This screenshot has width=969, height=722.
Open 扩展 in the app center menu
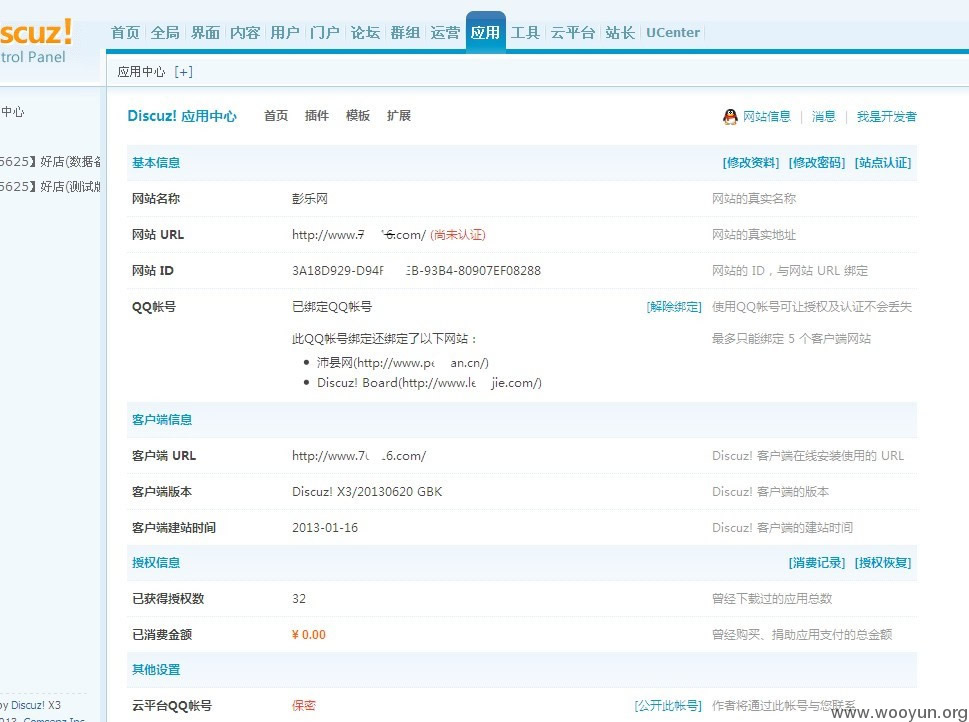pos(399,116)
